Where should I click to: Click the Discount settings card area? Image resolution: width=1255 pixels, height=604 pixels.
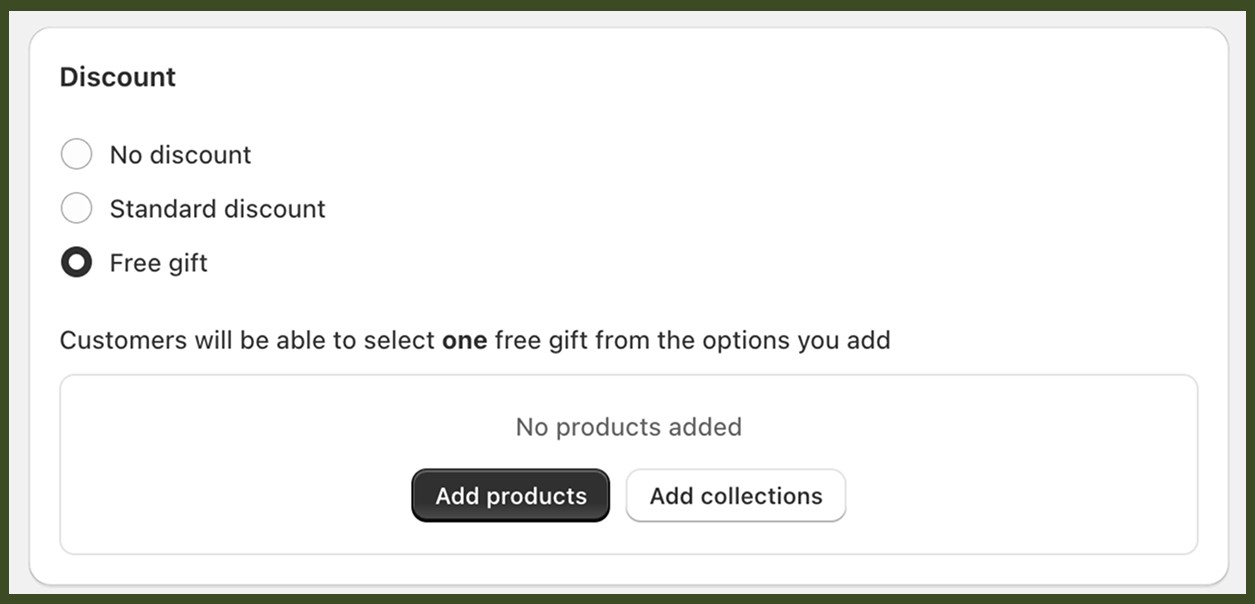coord(627,300)
